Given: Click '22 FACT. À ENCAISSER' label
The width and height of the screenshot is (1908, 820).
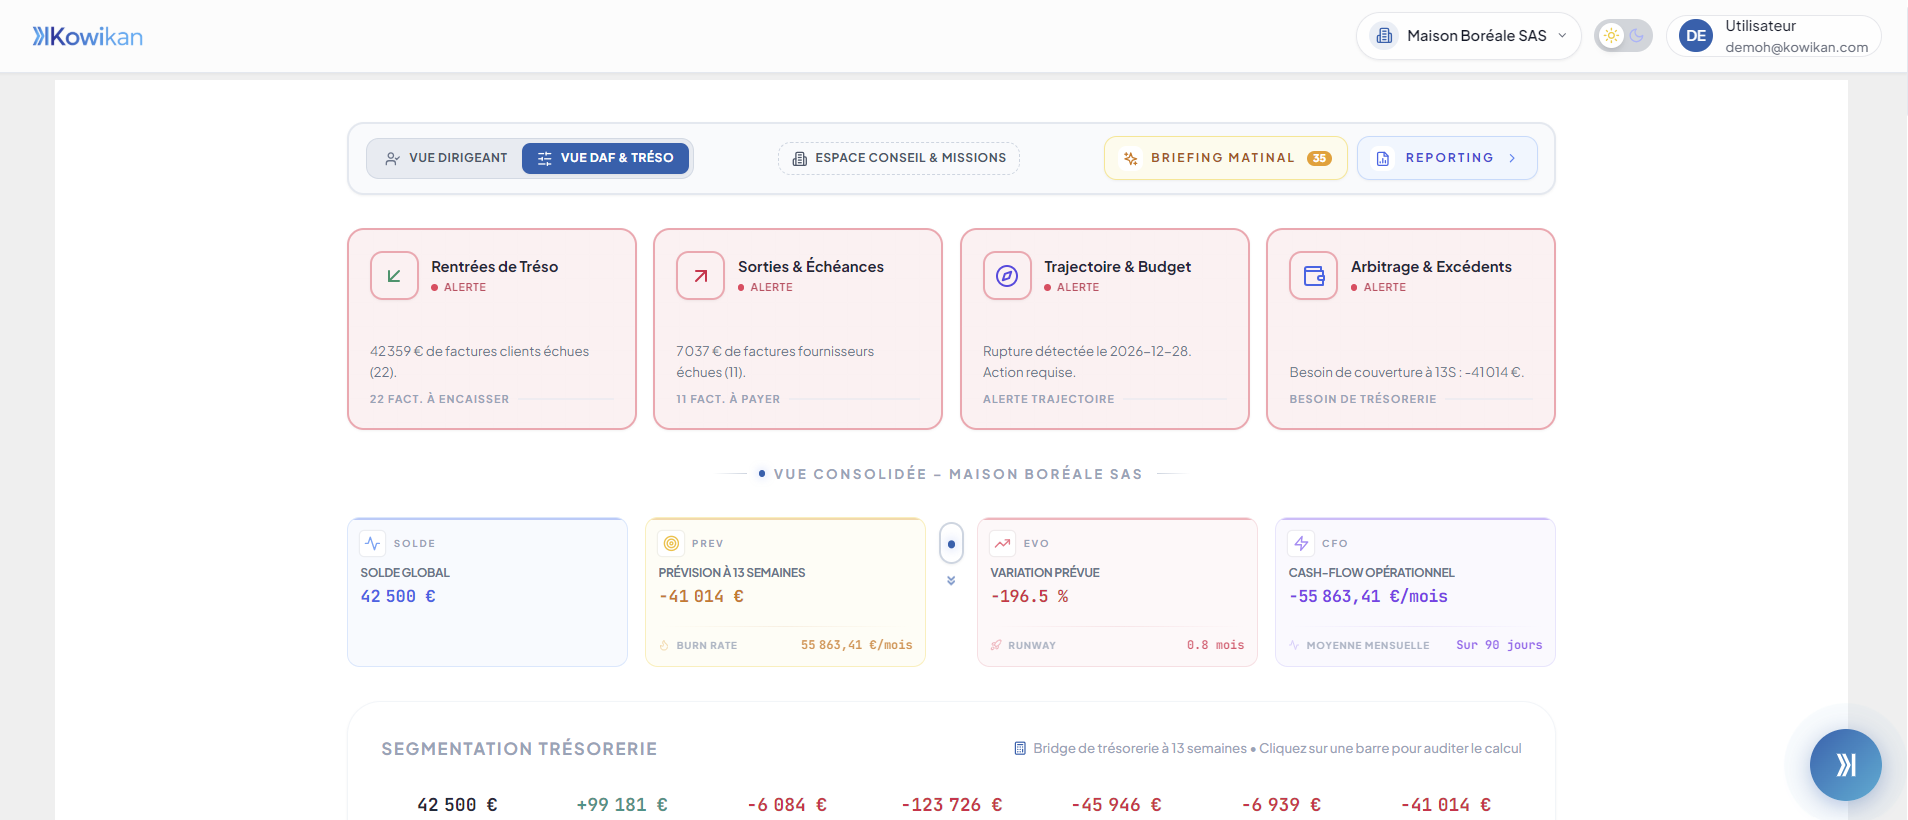Looking at the screenshot, I should [439, 399].
